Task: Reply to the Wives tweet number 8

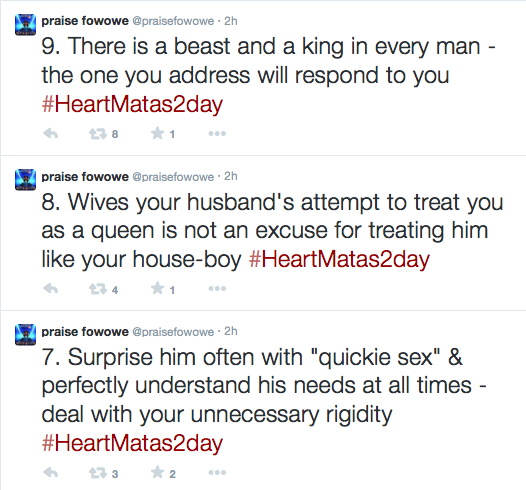Action: 51,289
